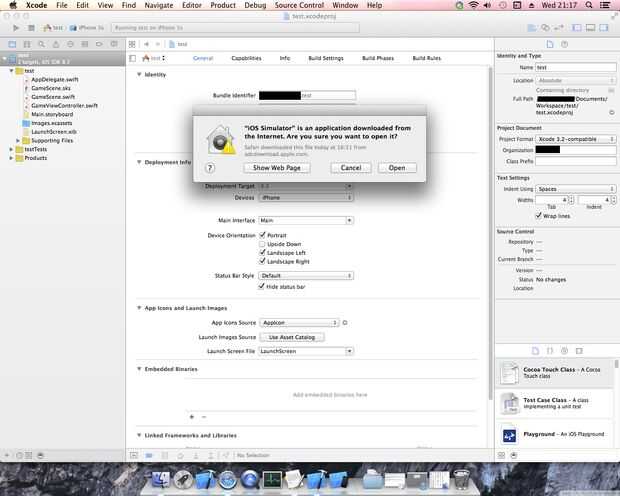Click the Tab width stepper
Image resolution: width=620 pixels, height=496 pixels.
[571, 200]
